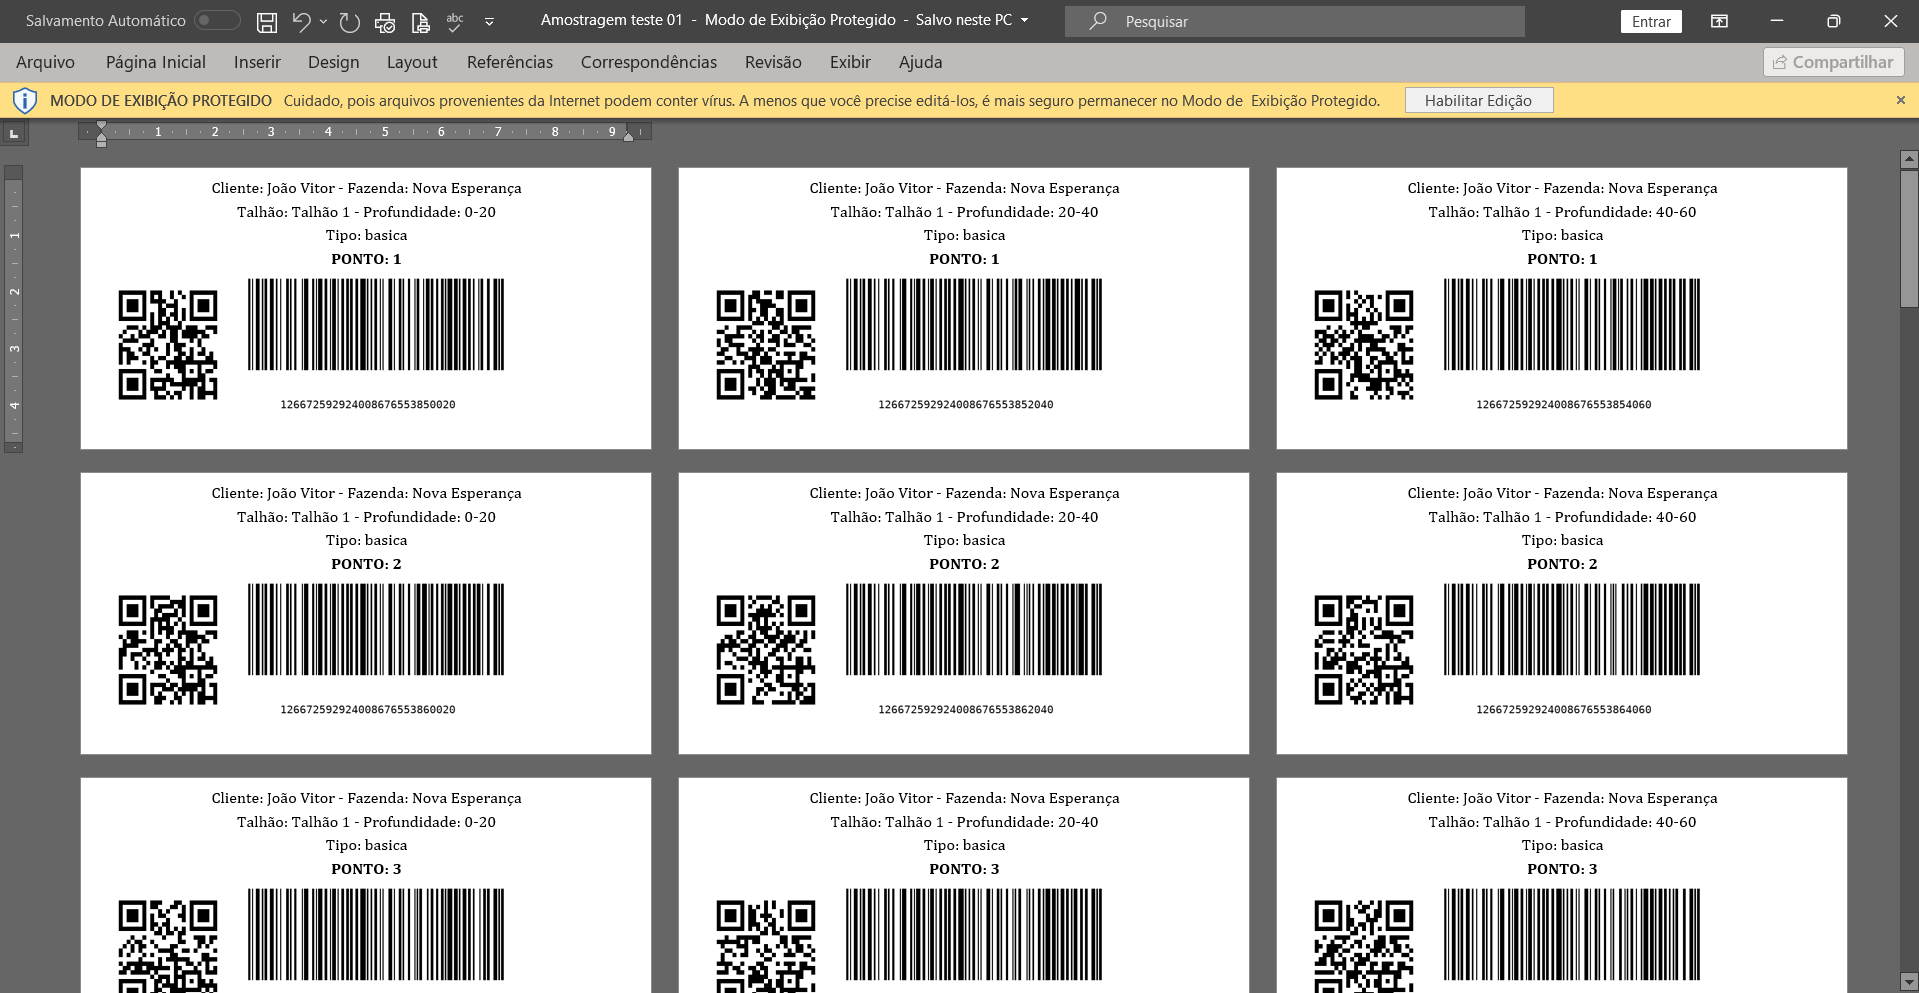1919x993 pixels.
Task: Open the Correspondências tab
Action: [648, 62]
